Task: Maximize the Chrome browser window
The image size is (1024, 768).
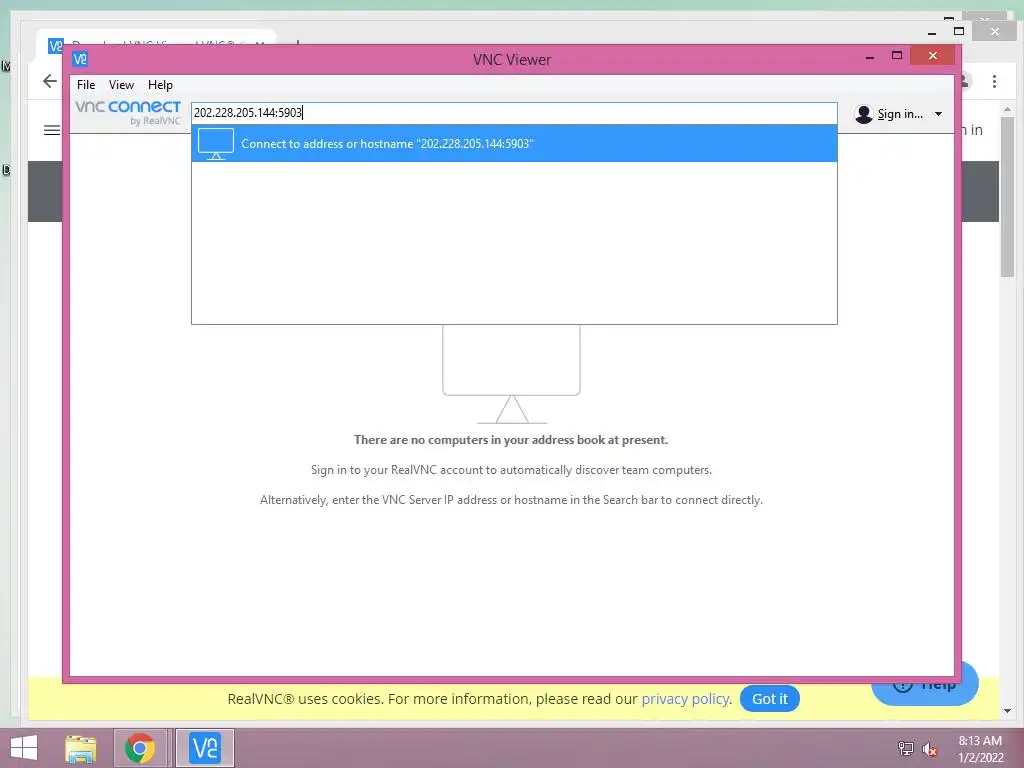Action: (959, 31)
